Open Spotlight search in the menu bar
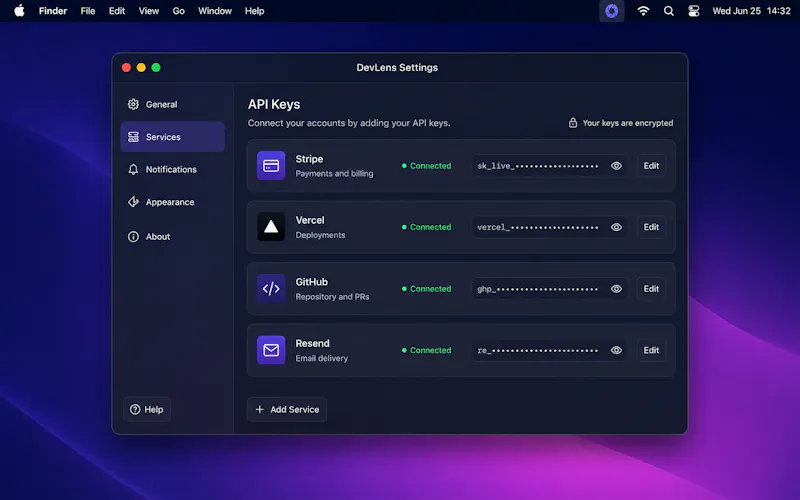 click(x=668, y=11)
